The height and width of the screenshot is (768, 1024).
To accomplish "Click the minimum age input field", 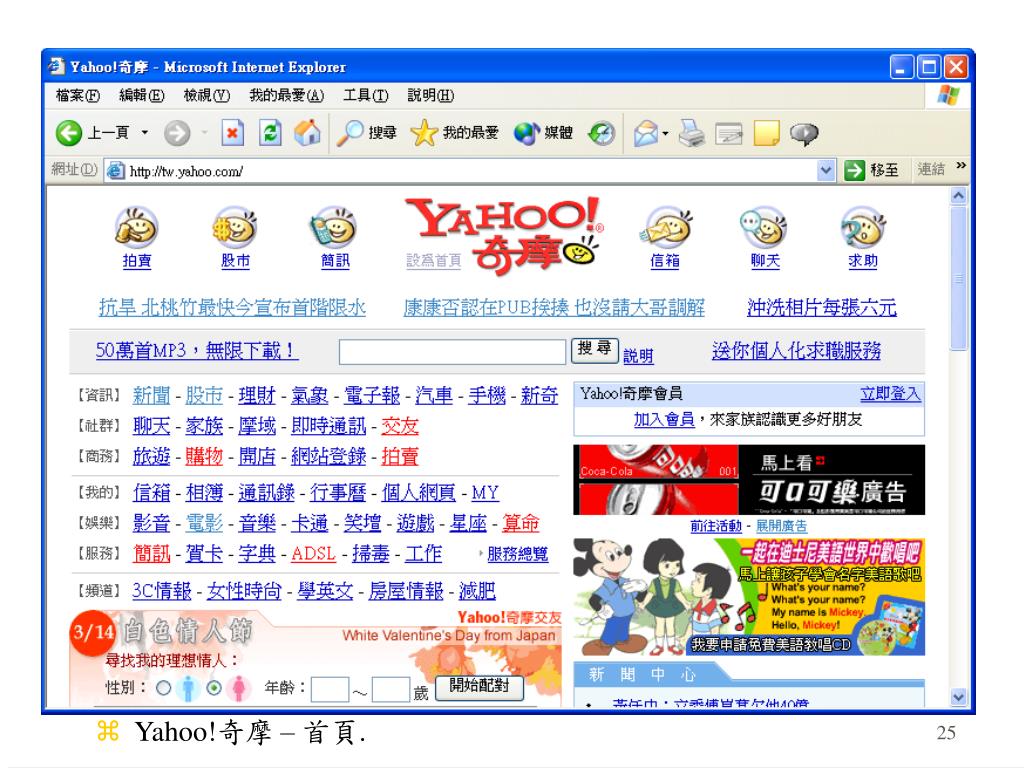I will pos(330,690).
